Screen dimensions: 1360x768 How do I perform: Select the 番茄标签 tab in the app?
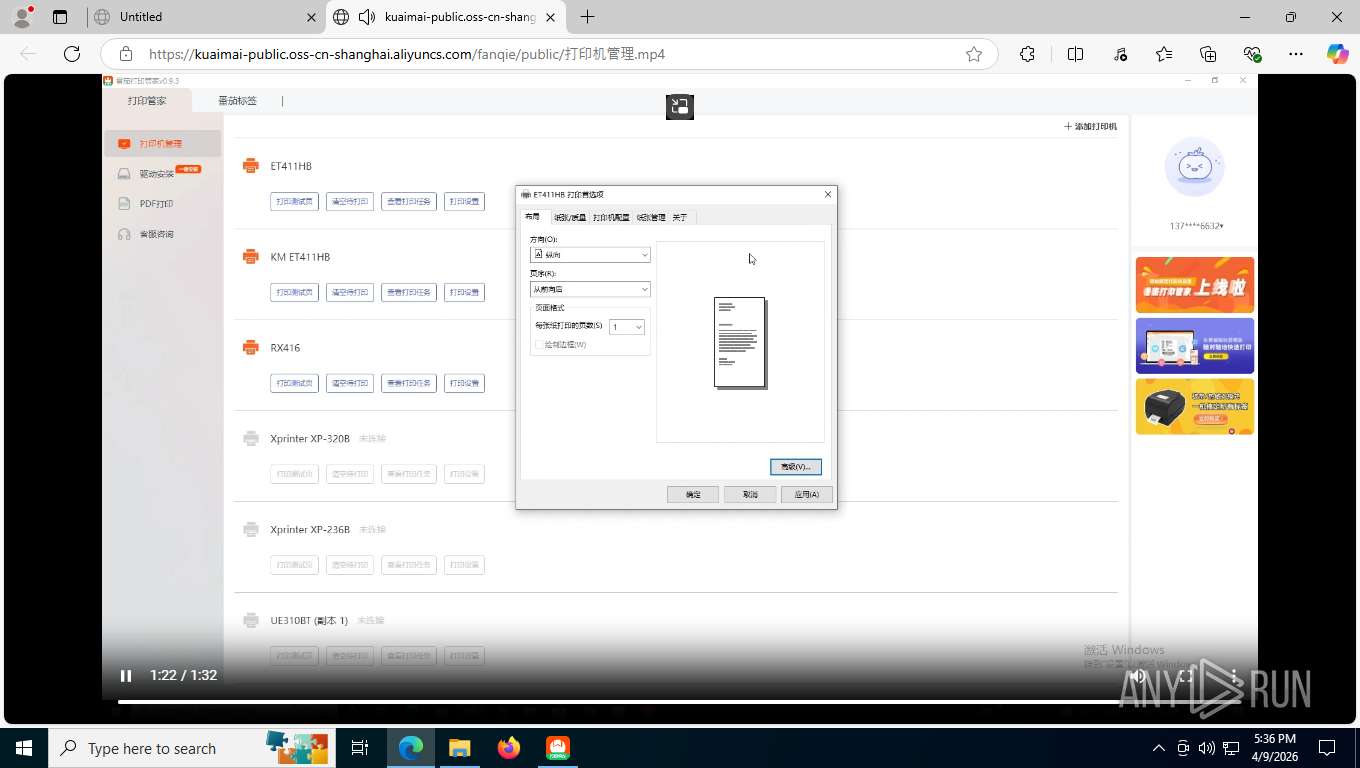pos(238,101)
